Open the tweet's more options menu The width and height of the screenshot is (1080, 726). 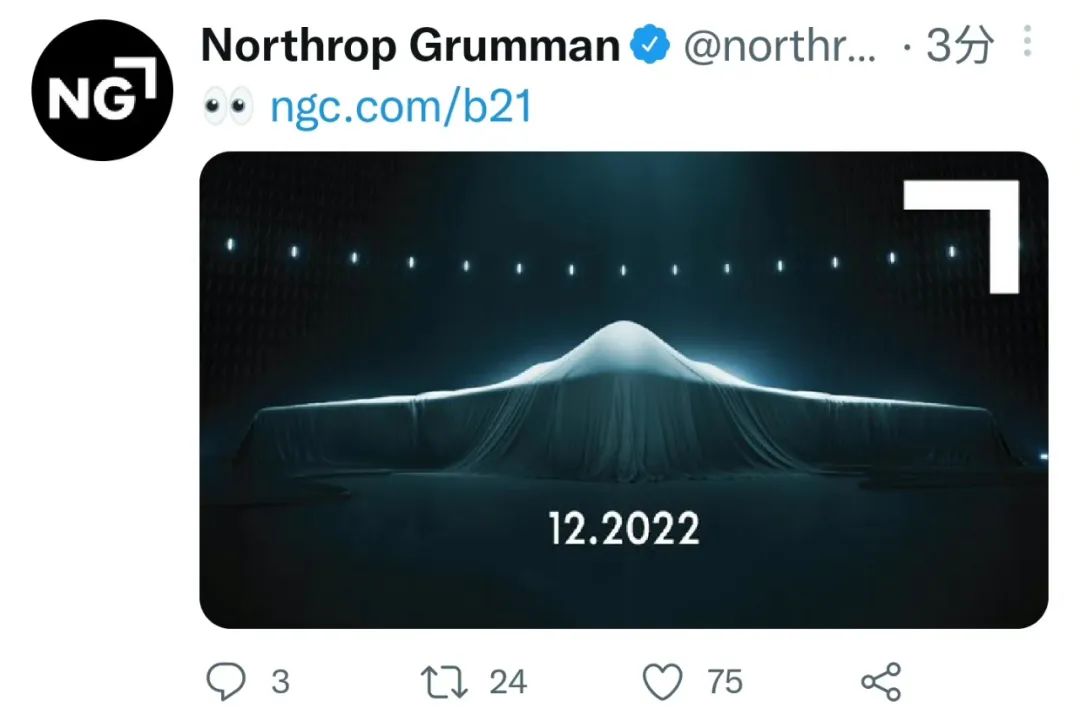point(1027,43)
